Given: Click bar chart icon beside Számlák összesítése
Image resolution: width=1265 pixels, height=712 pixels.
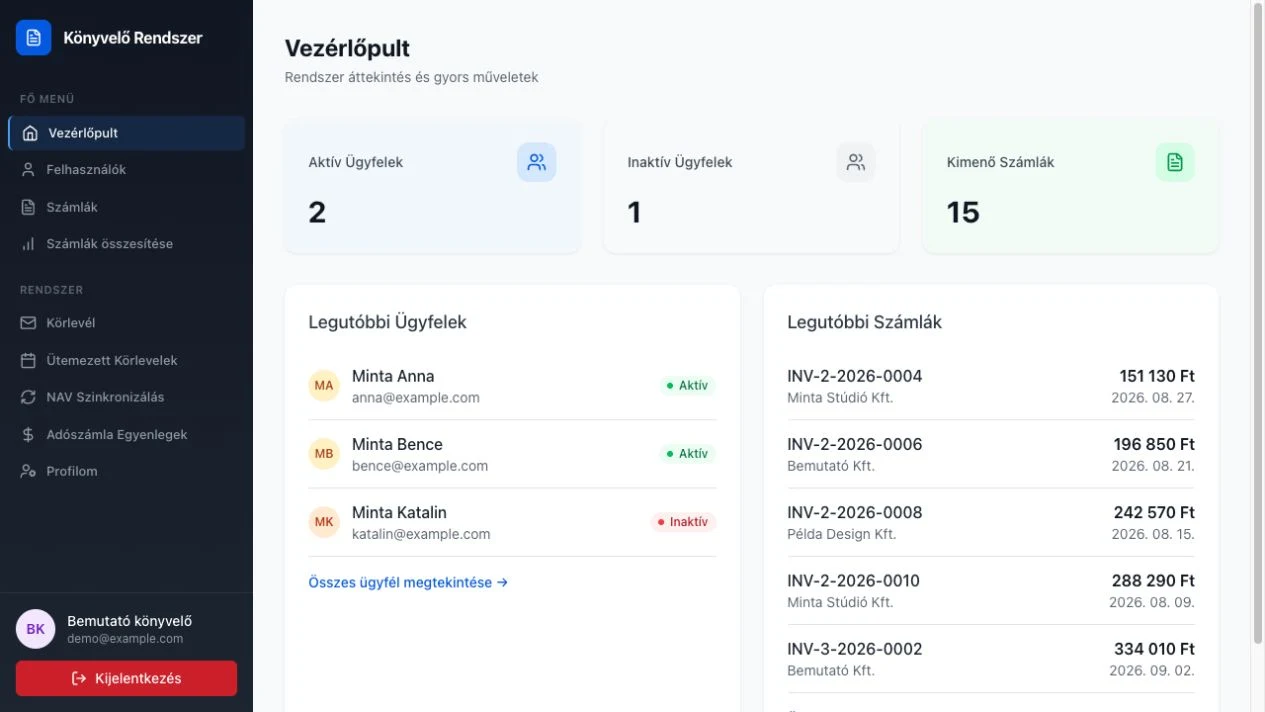Looking at the screenshot, I should tap(28, 244).
